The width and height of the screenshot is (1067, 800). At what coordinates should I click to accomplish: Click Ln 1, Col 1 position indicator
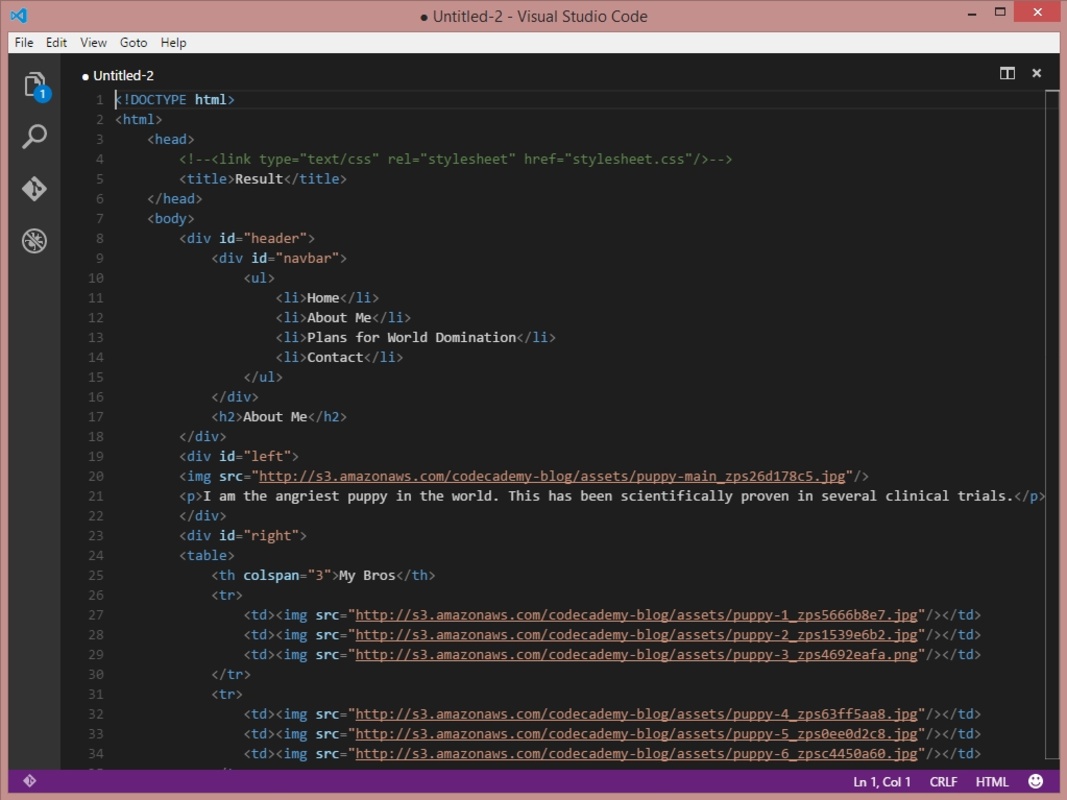(x=882, y=782)
